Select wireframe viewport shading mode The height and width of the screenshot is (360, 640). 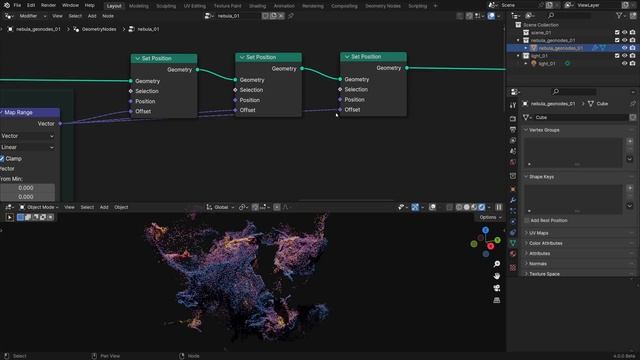(459, 207)
